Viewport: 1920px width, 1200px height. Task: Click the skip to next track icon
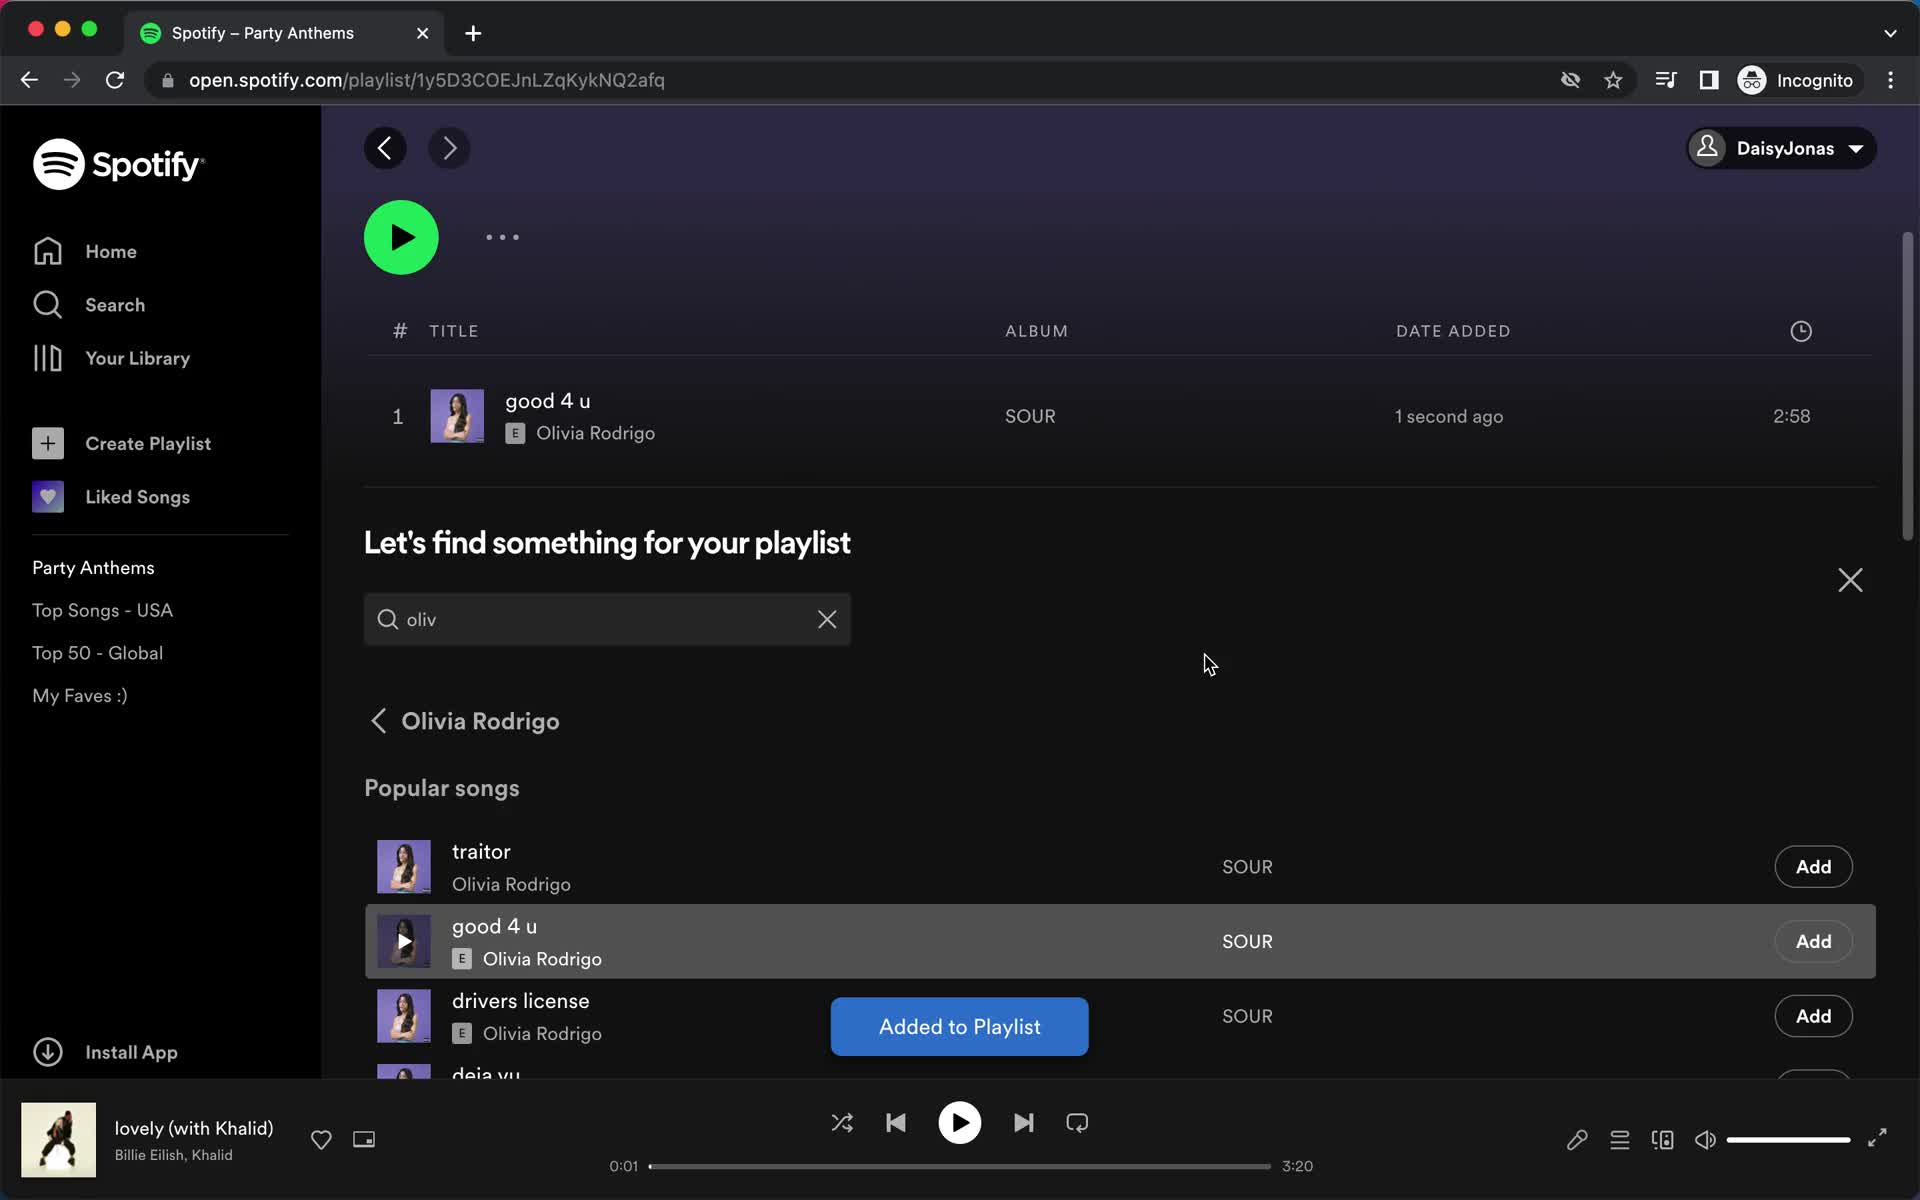pyautogui.click(x=1023, y=1123)
